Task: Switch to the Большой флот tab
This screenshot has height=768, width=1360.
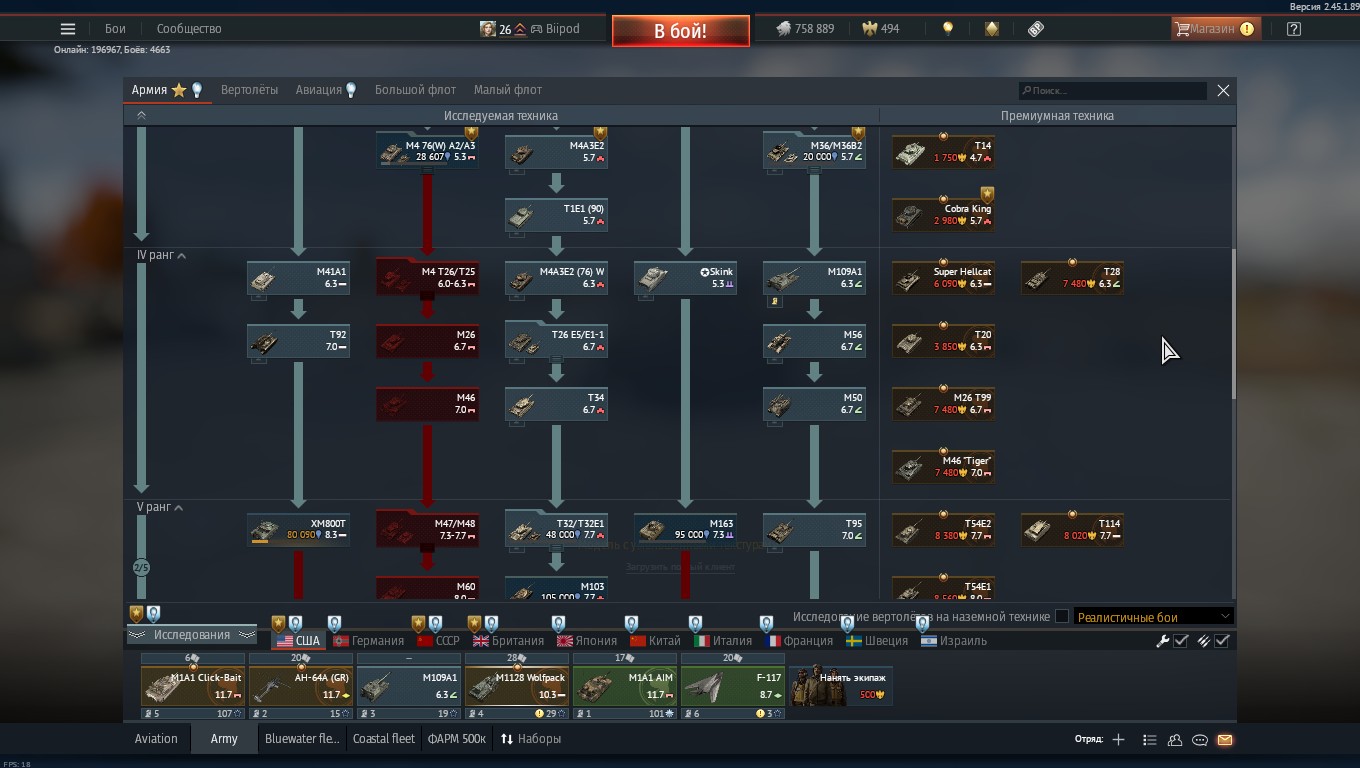Action: click(415, 90)
